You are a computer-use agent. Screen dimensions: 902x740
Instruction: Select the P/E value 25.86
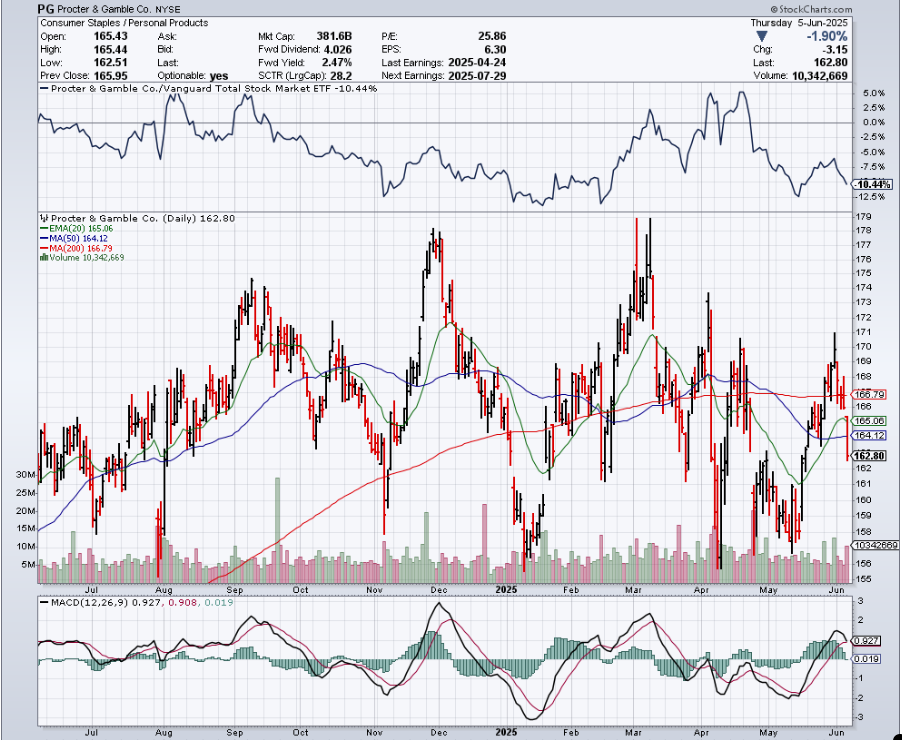[x=492, y=36]
